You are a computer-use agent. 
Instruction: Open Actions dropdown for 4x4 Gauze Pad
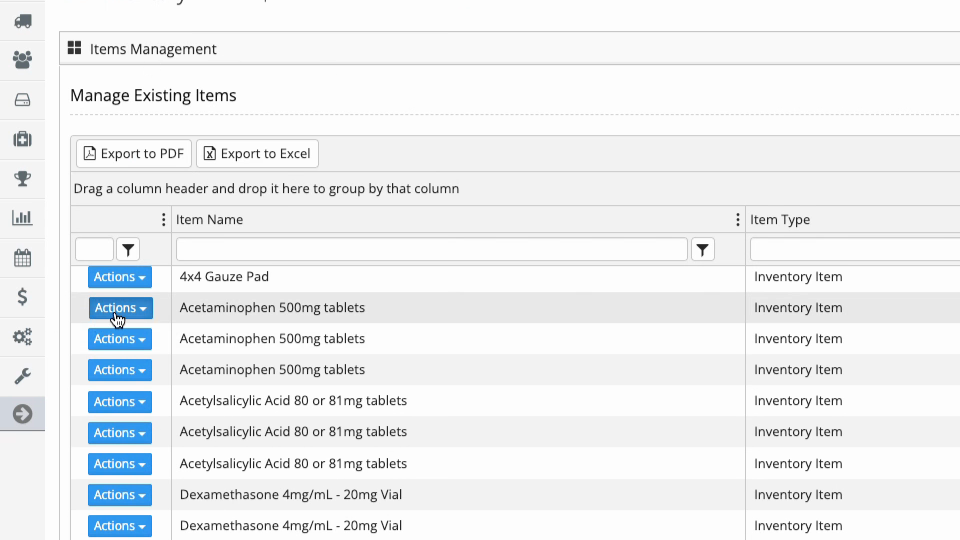click(120, 277)
